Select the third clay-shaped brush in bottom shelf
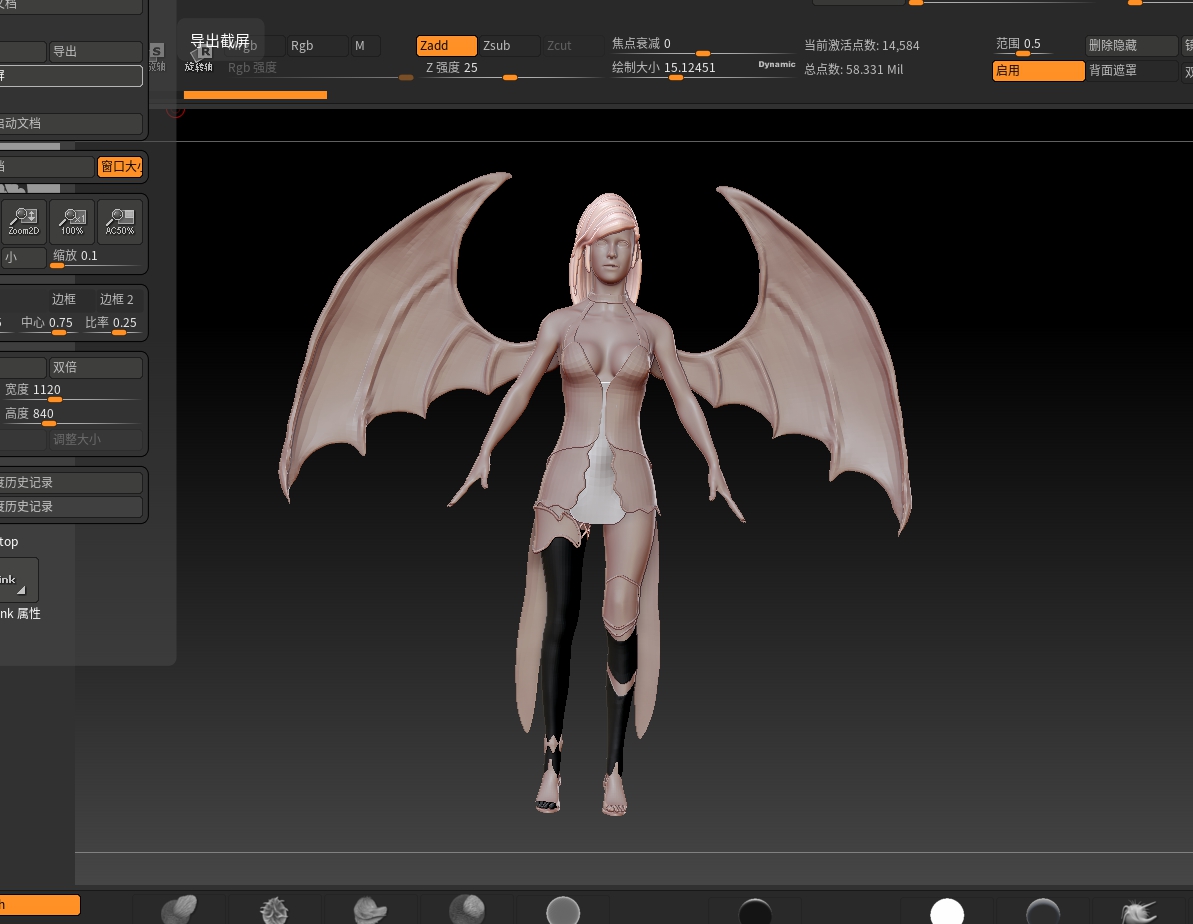This screenshot has width=1193, height=924. click(371, 910)
